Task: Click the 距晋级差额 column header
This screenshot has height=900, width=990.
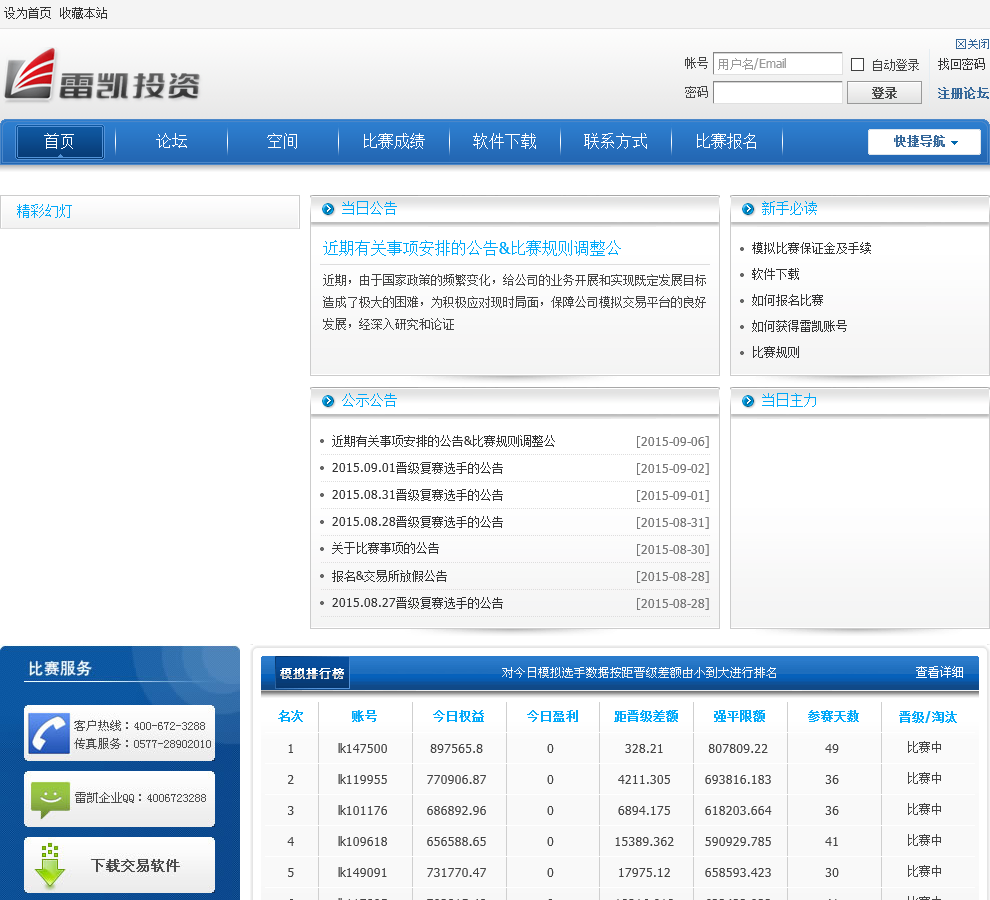Action: (645, 716)
